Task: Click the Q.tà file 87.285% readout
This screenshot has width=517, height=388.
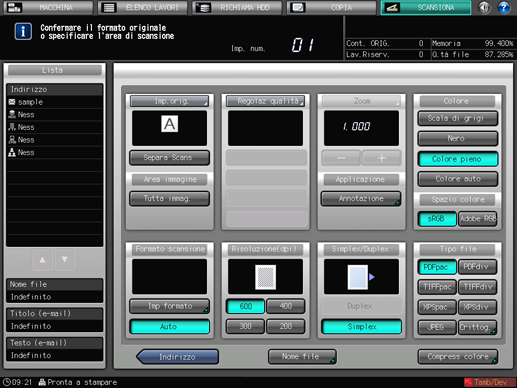Action: click(x=472, y=54)
